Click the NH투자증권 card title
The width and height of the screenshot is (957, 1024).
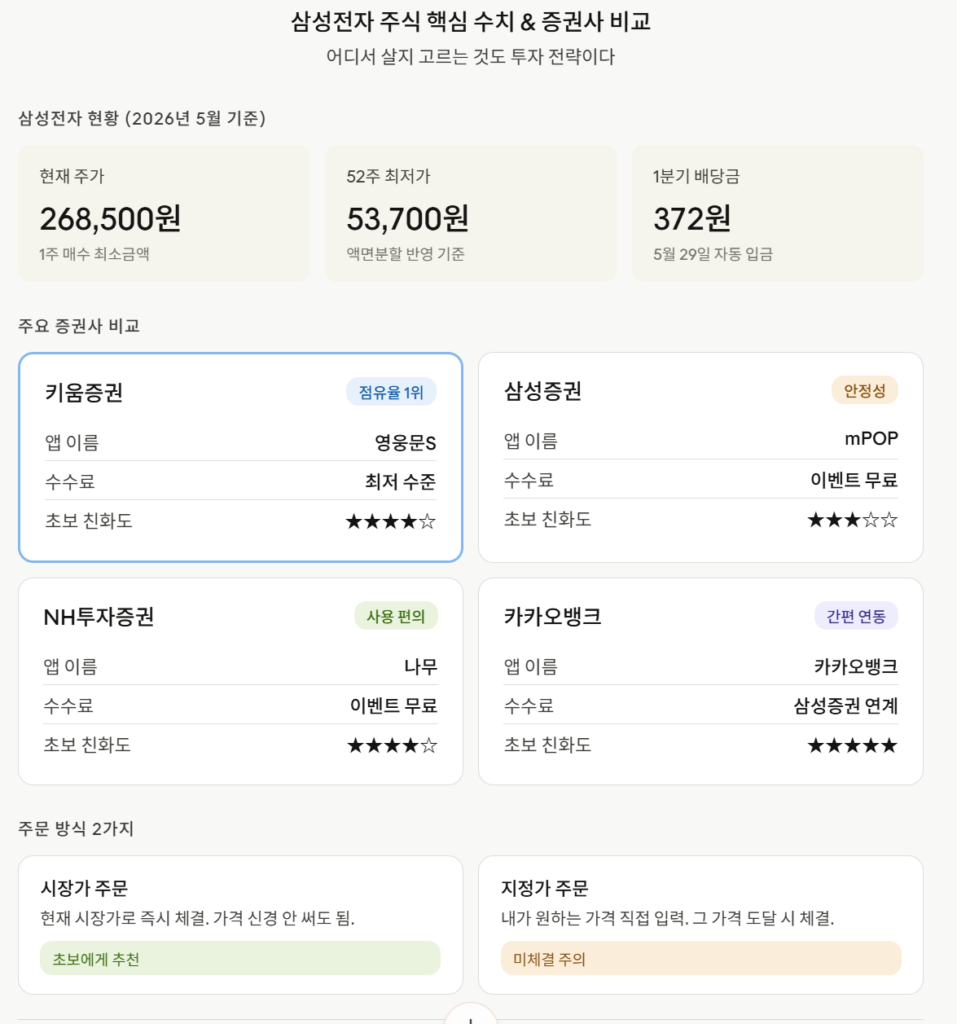pyautogui.click(x=99, y=616)
